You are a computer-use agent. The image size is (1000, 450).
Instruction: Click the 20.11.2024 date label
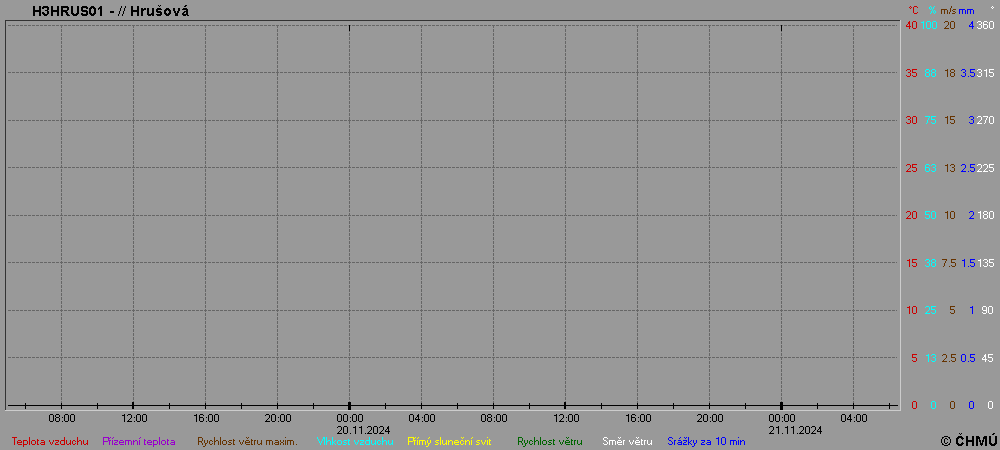point(349,430)
